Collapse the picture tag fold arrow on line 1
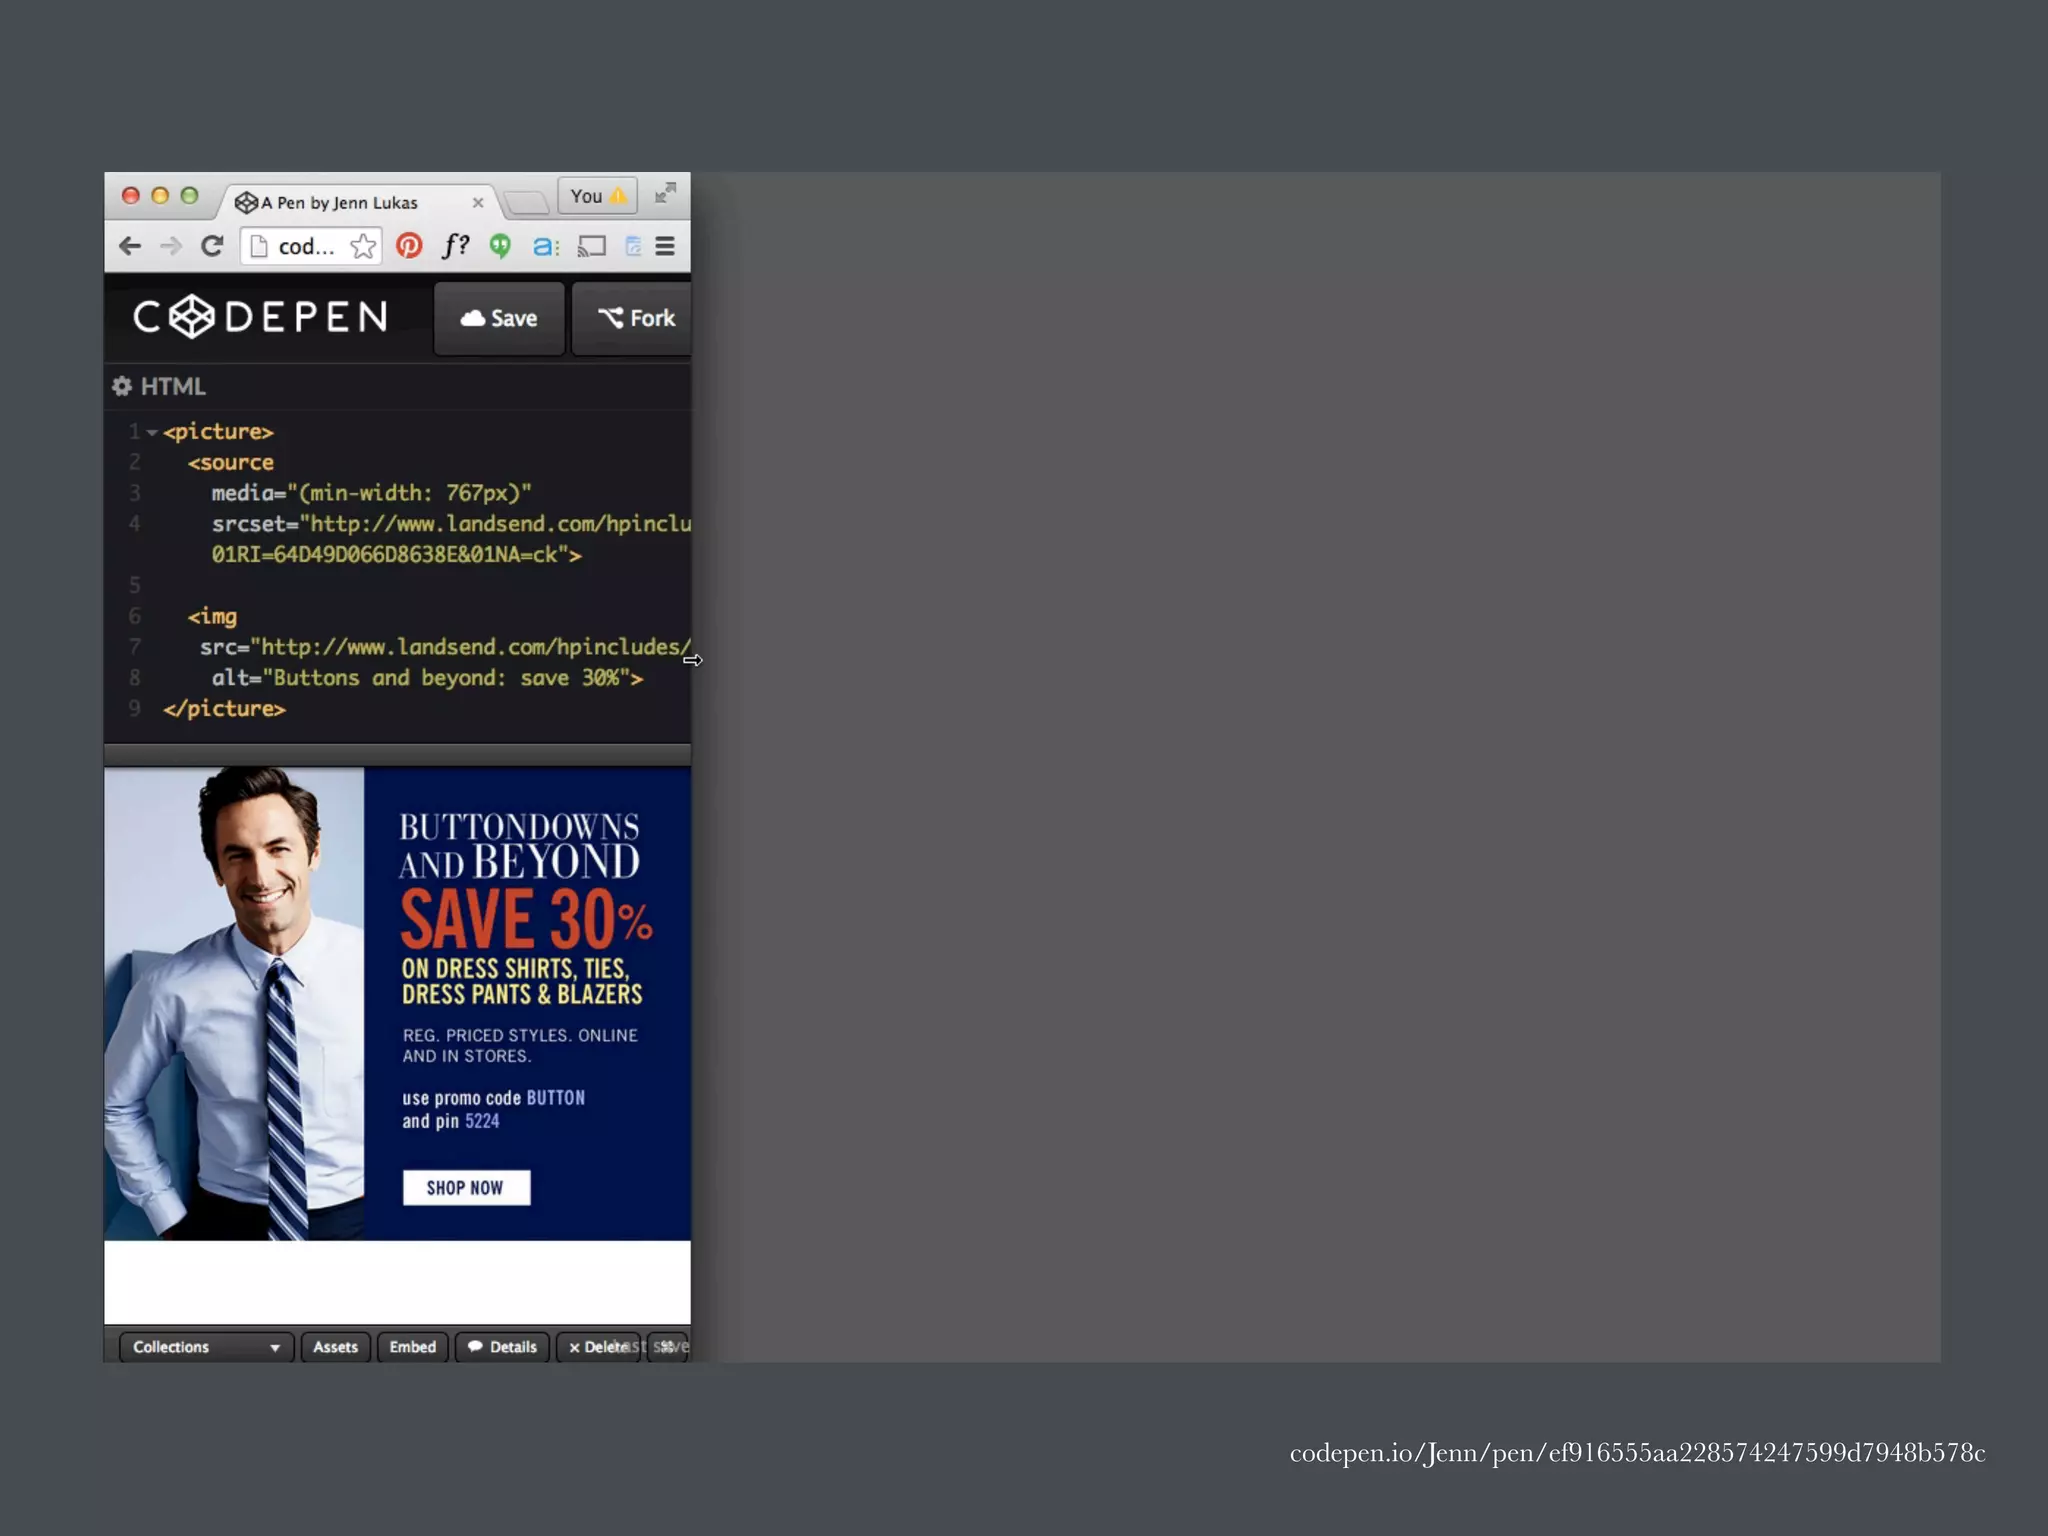 (x=152, y=432)
